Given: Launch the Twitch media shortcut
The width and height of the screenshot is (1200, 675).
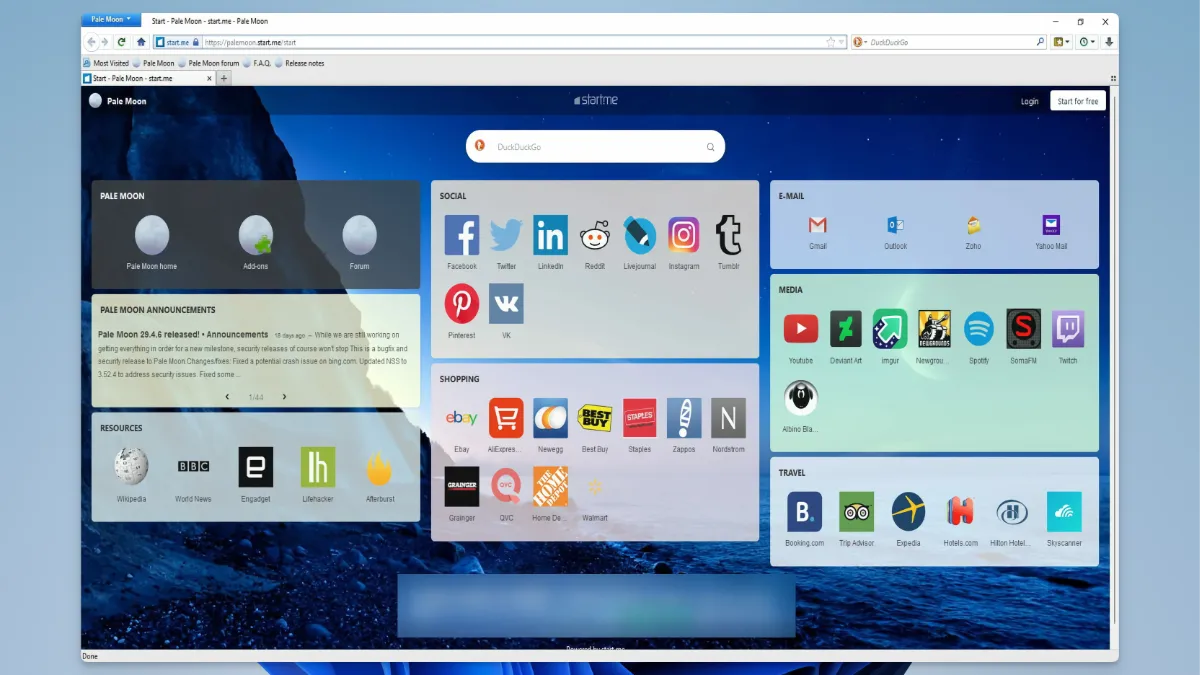Looking at the screenshot, I should tap(1068, 329).
